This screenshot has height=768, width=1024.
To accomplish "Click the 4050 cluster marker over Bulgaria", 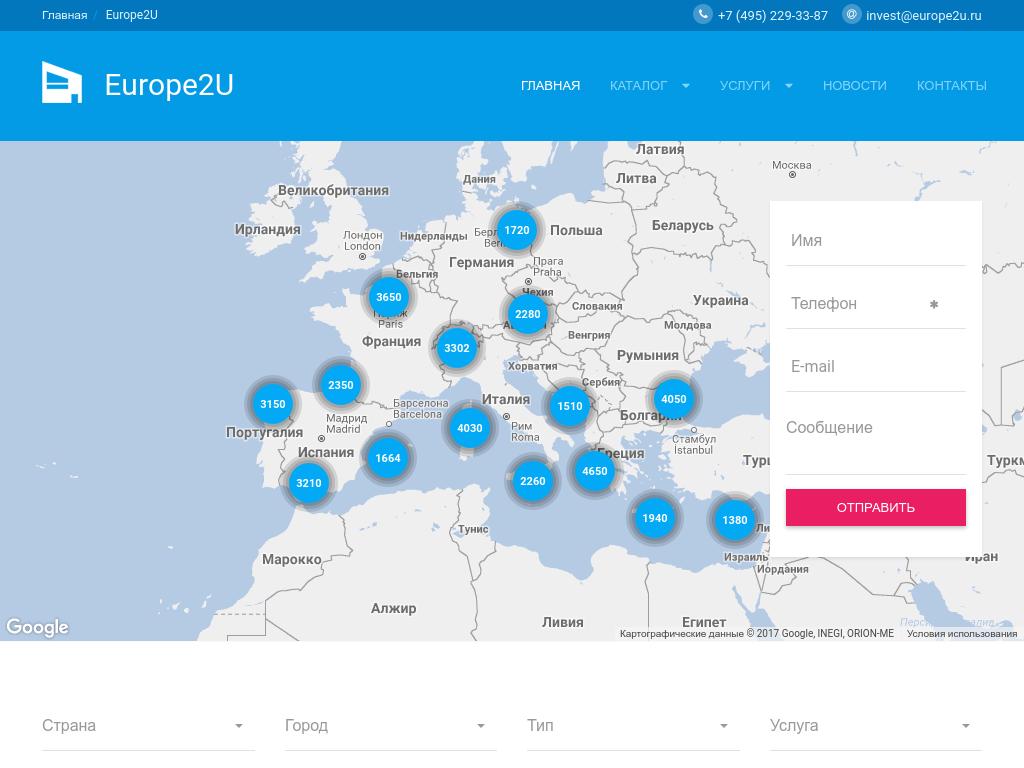I will point(674,399).
